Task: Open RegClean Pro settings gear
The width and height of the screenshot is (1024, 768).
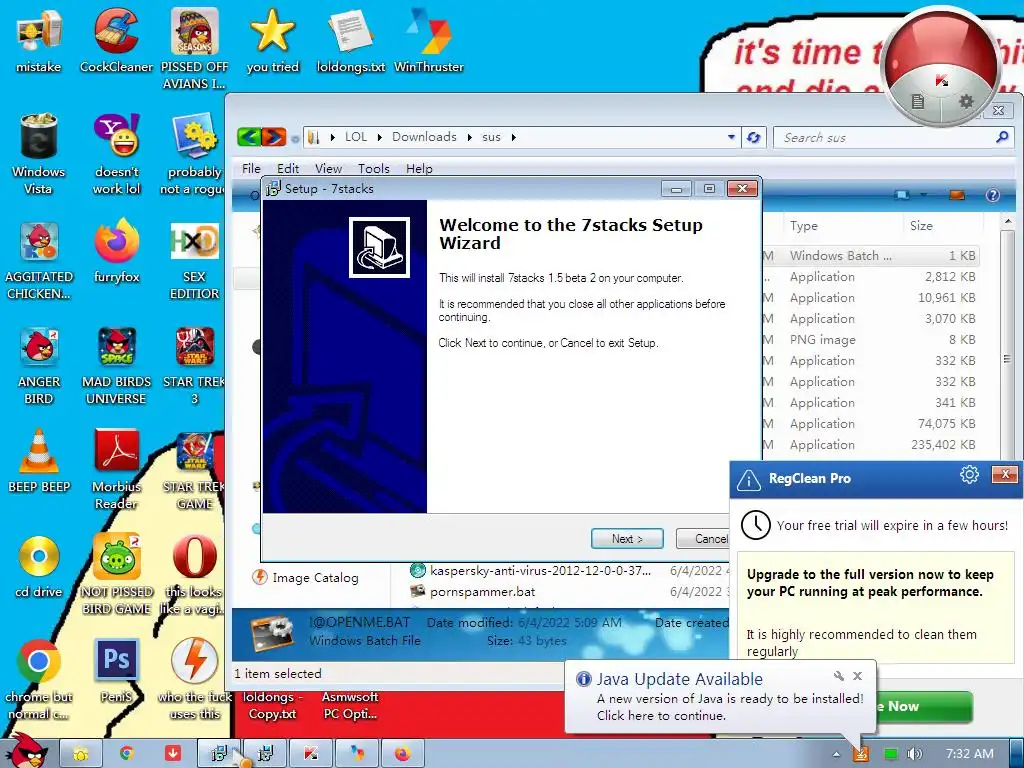Action: 969,475
